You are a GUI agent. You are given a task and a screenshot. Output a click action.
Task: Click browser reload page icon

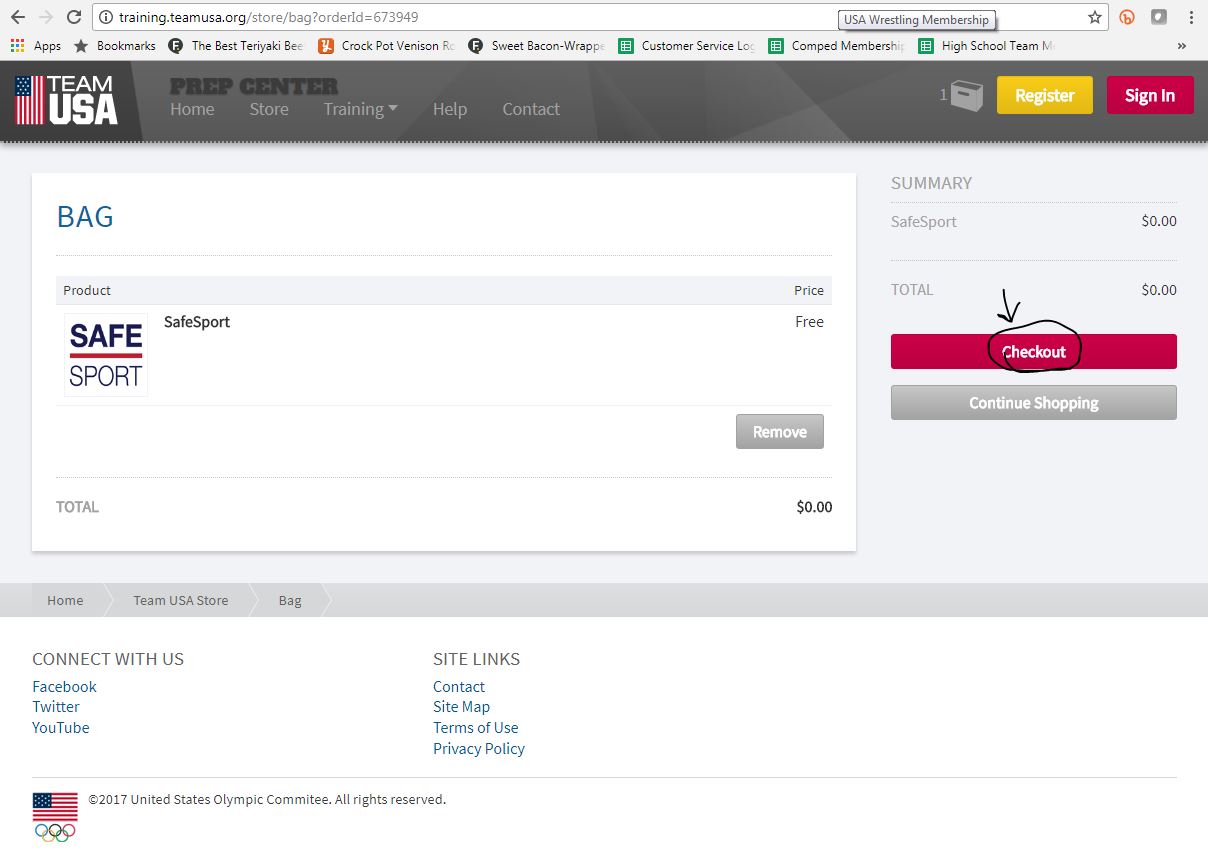pyautogui.click(x=74, y=17)
